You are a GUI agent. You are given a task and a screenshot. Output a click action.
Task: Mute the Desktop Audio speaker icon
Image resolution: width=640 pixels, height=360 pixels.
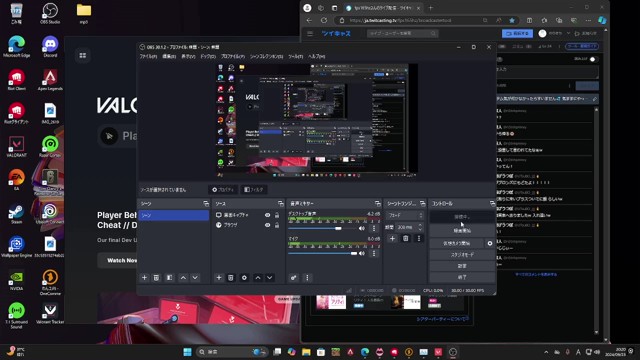[x=362, y=228]
